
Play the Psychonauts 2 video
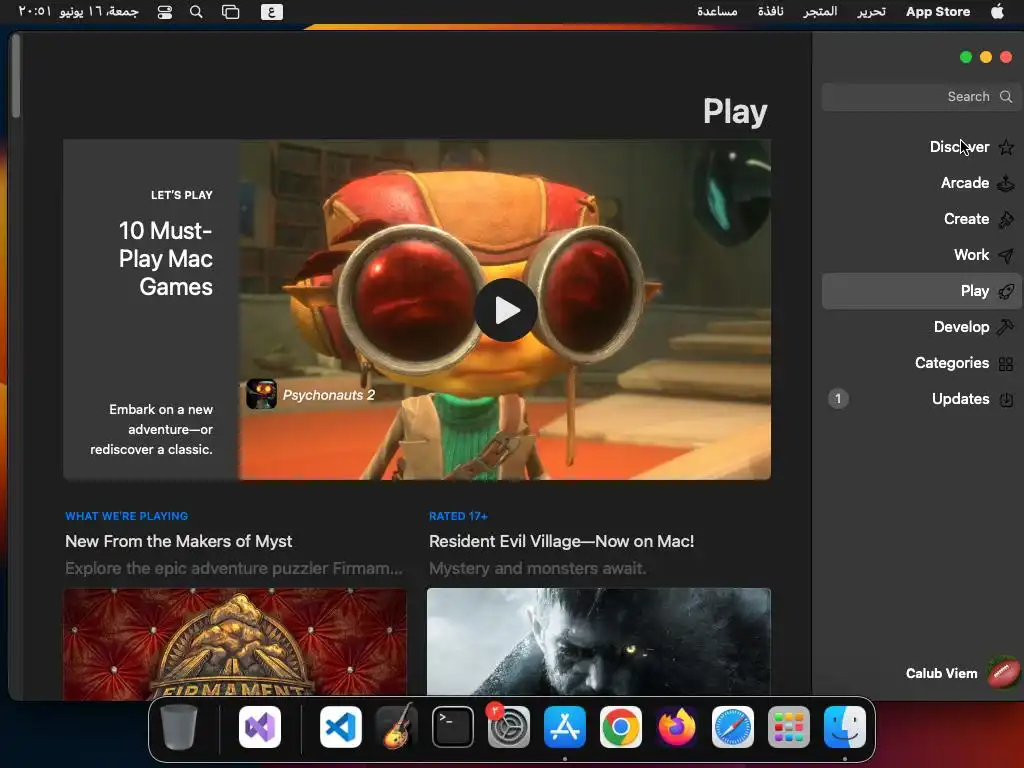(x=506, y=310)
